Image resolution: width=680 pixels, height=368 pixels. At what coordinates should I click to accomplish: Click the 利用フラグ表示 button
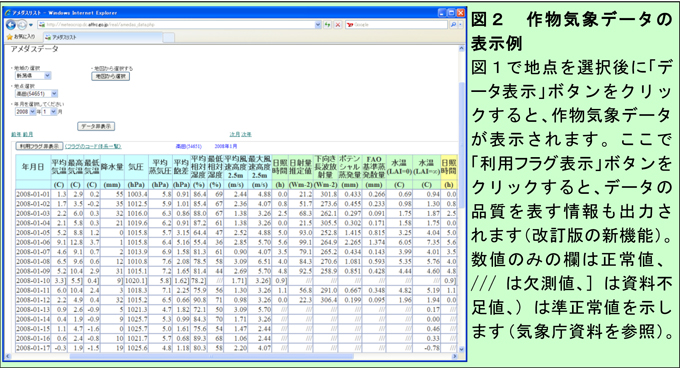pyautogui.click(x=39, y=147)
